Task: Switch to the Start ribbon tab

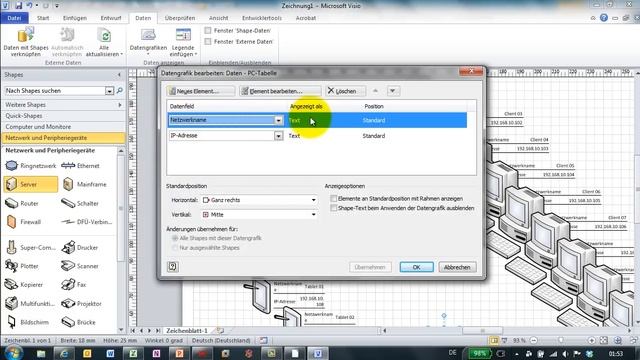Action: coord(43,18)
